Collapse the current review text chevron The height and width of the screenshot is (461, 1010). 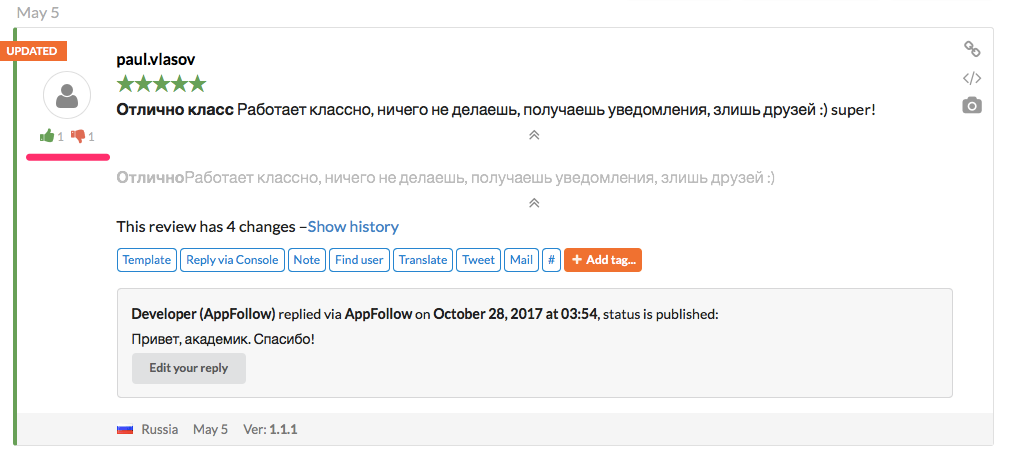tap(534, 135)
